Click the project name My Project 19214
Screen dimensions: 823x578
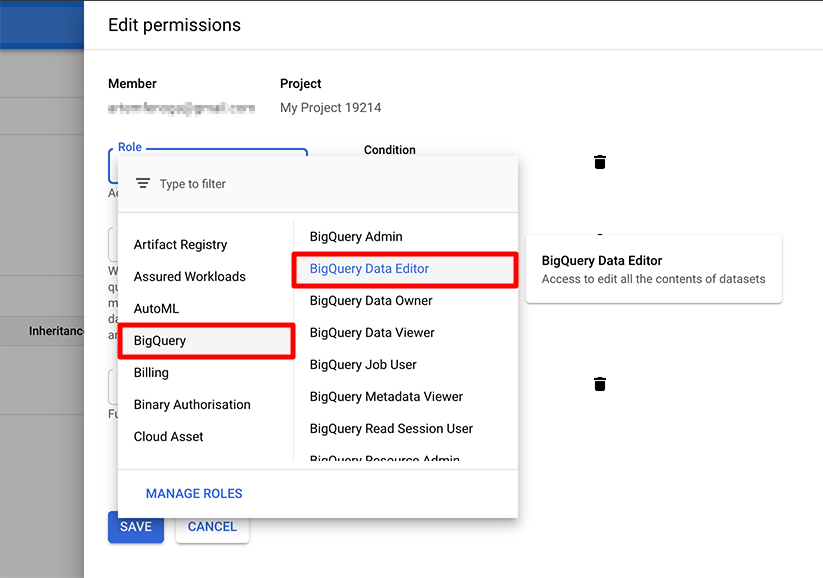(x=330, y=108)
